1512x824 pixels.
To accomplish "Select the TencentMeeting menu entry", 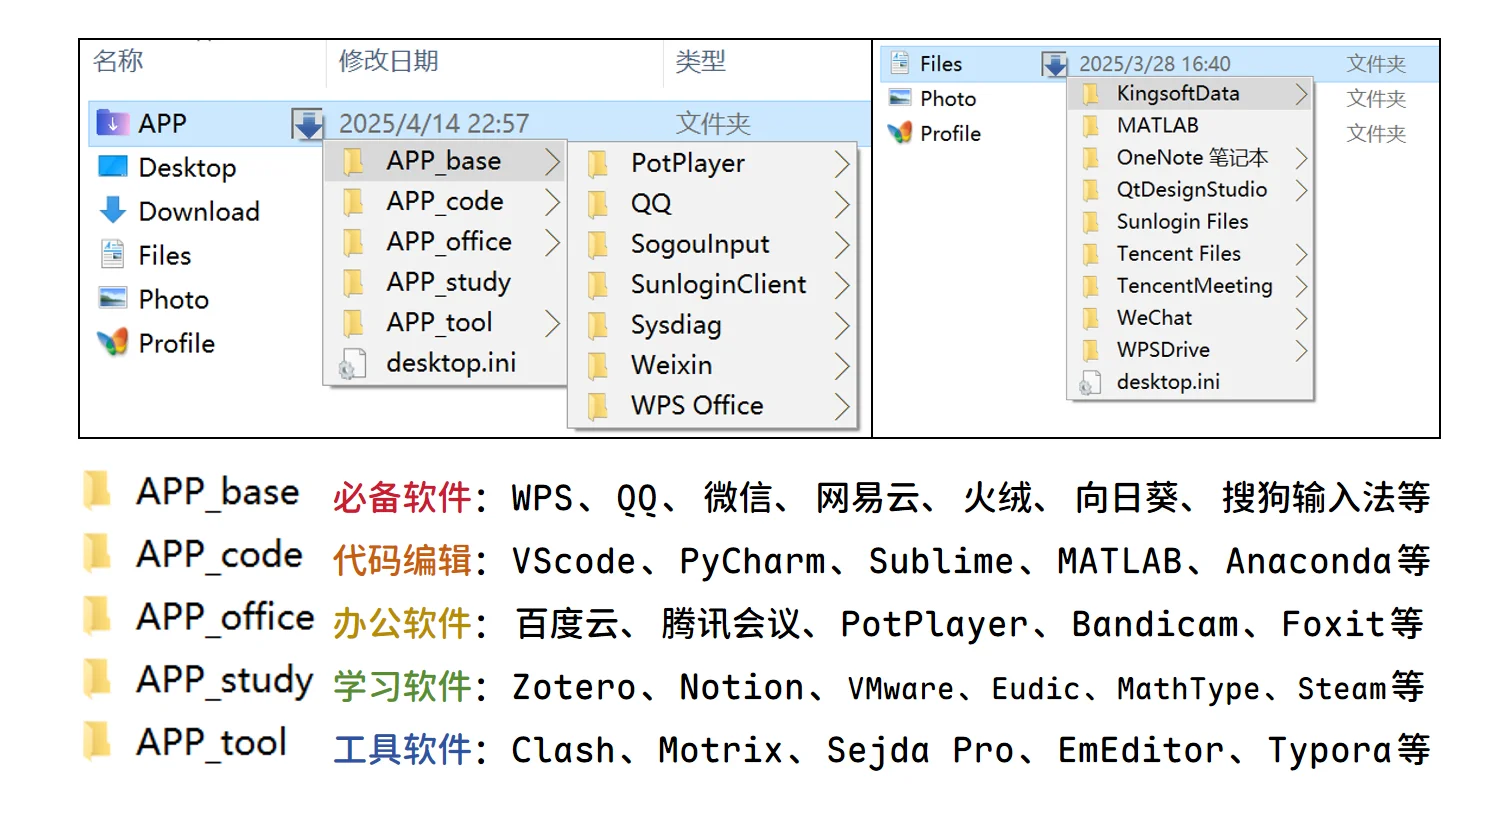I will [1191, 286].
